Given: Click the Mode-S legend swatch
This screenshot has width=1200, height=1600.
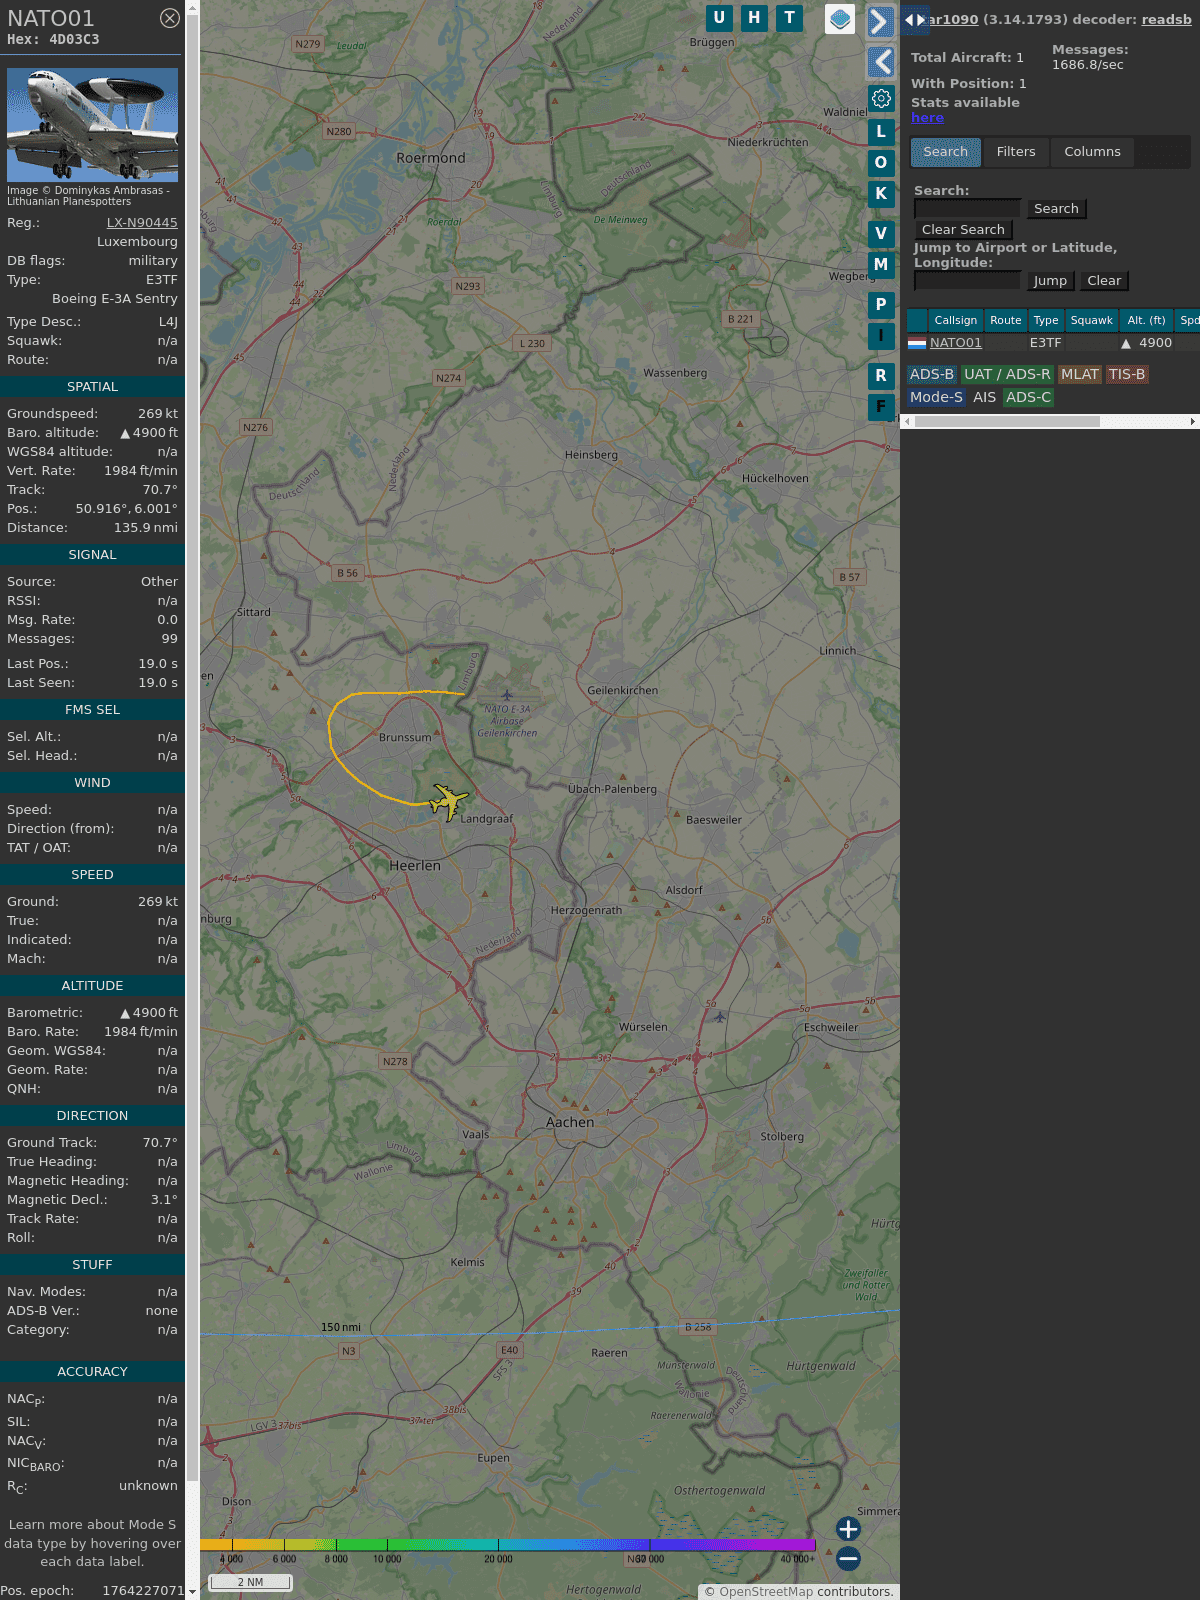Looking at the screenshot, I should (936, 397).
